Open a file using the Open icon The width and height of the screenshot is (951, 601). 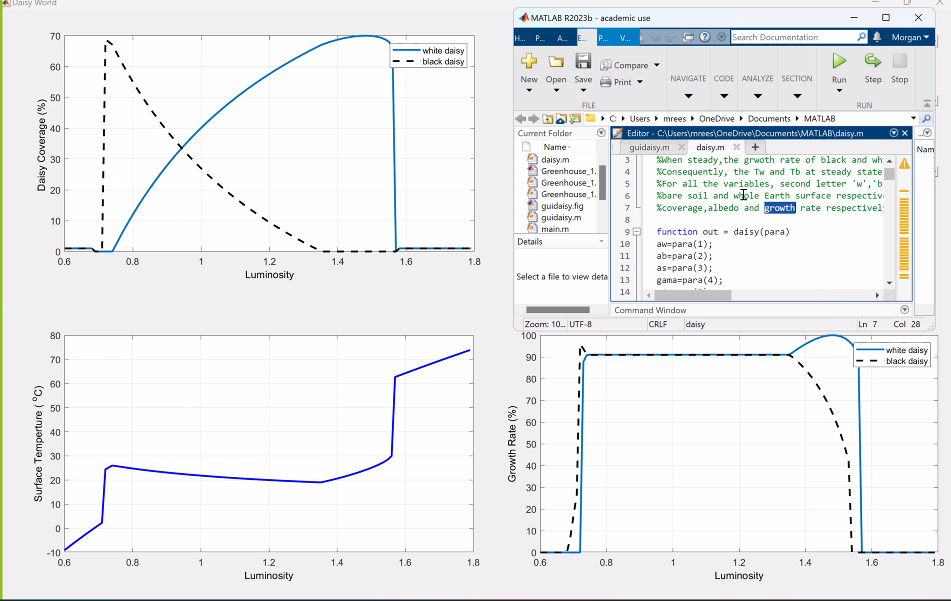(554, 59)
